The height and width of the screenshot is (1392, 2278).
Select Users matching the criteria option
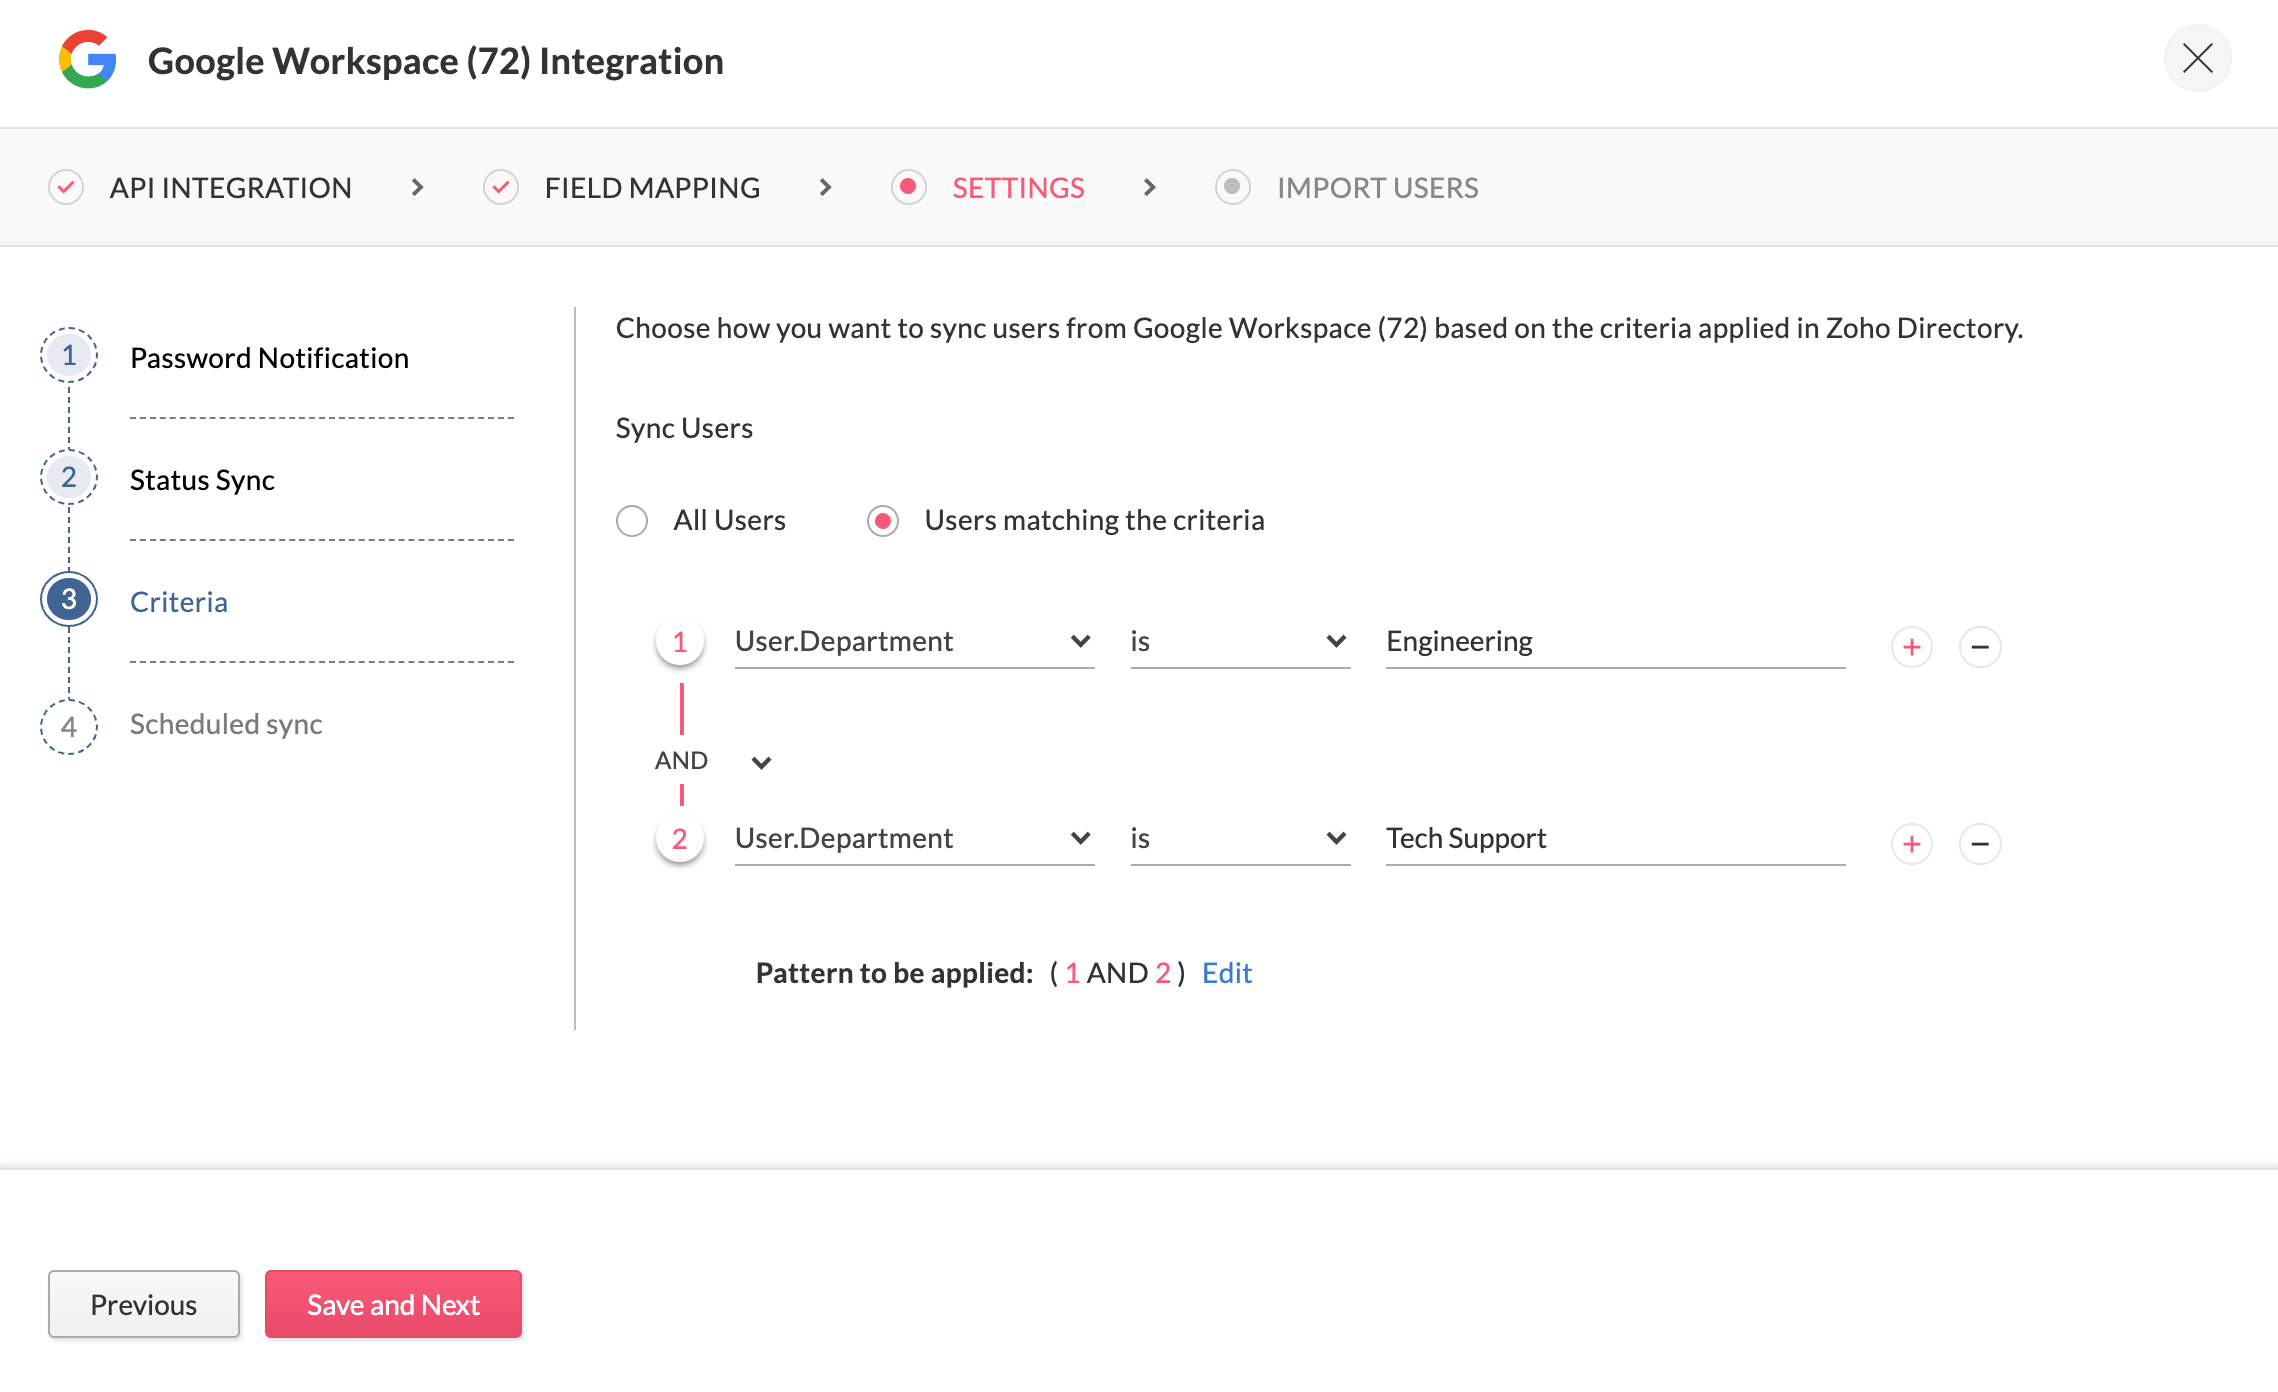coord(883,521)
